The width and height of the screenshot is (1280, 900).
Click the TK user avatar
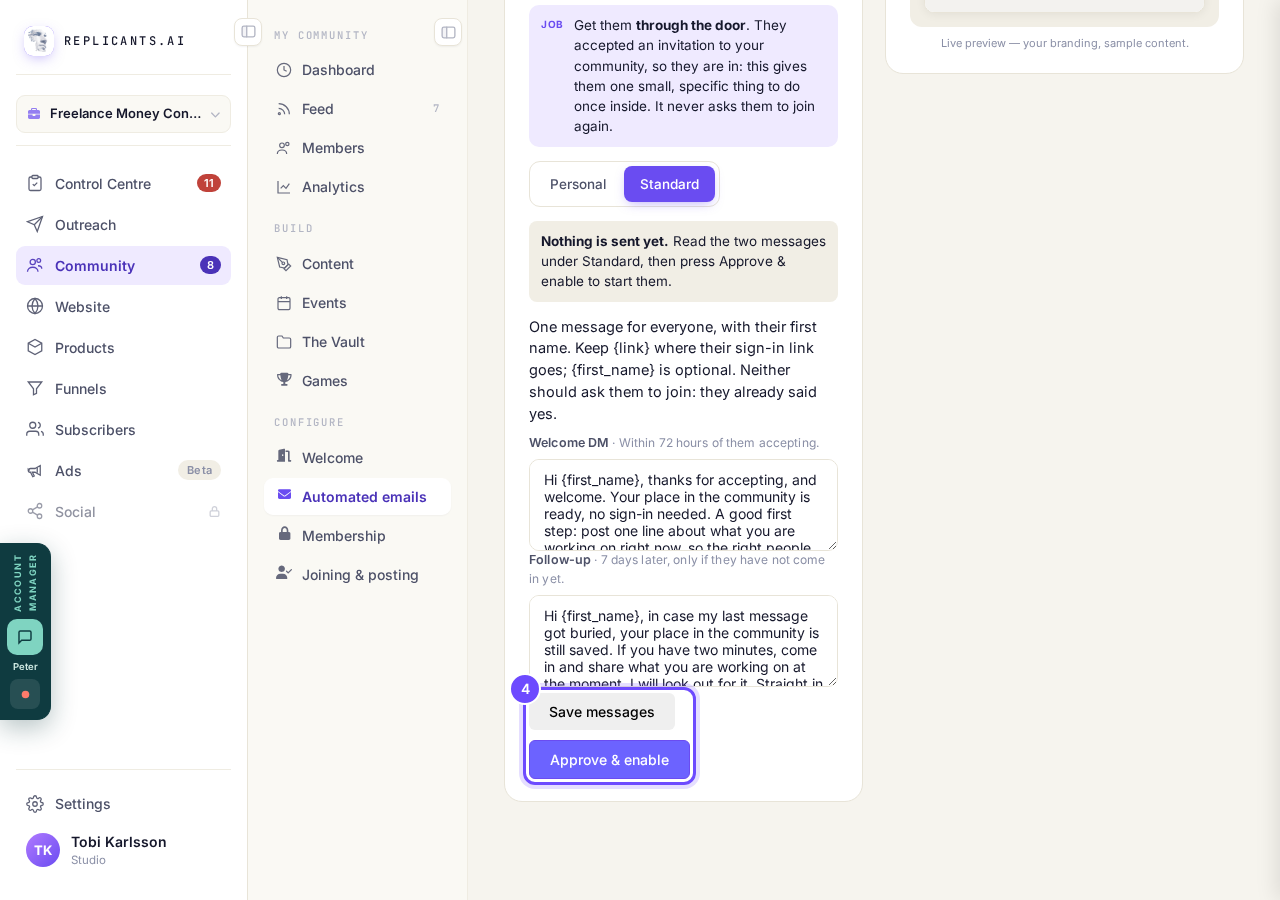pos(43,850)
